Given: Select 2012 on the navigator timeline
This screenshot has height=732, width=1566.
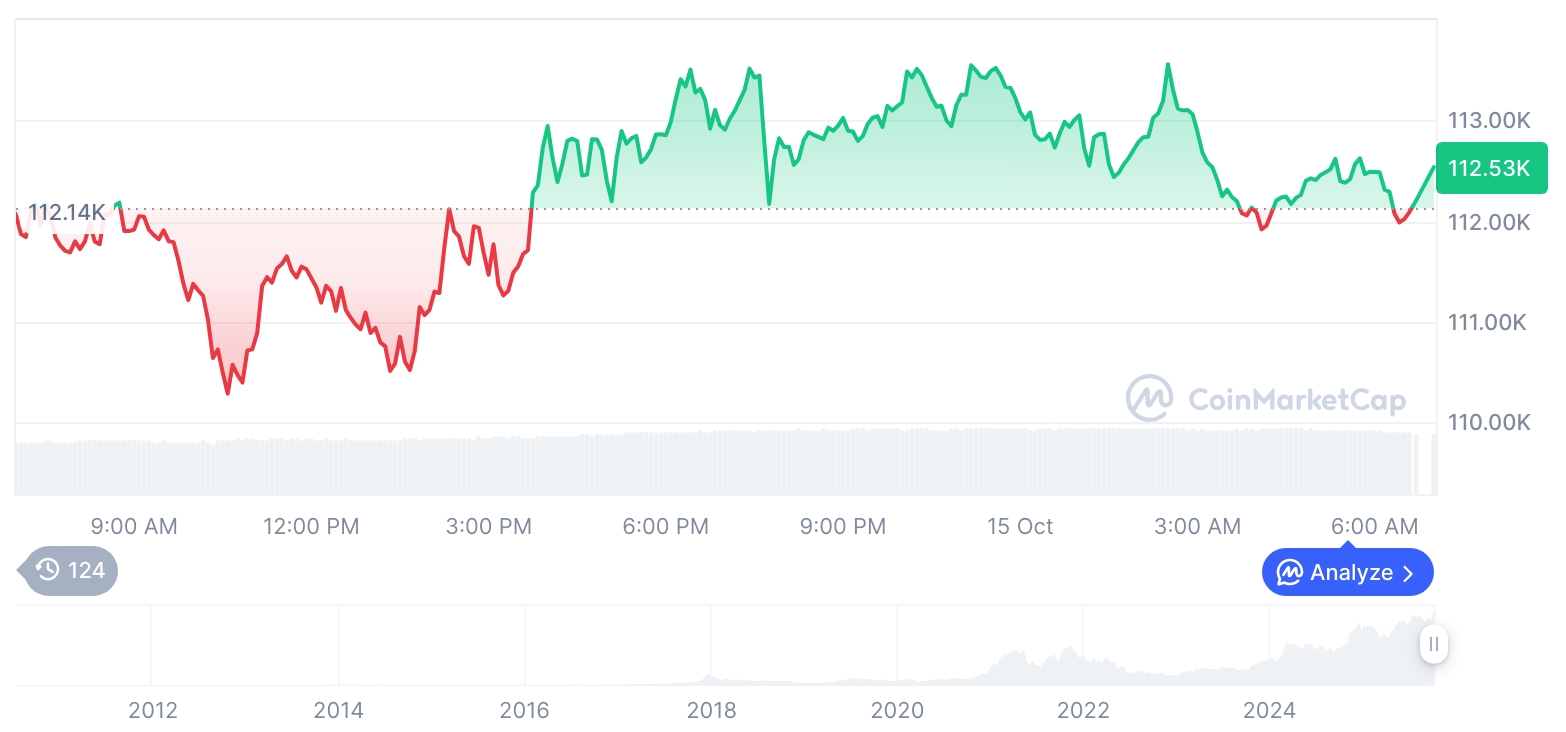Looking at the screenshot, I should (x=153, y=710).
